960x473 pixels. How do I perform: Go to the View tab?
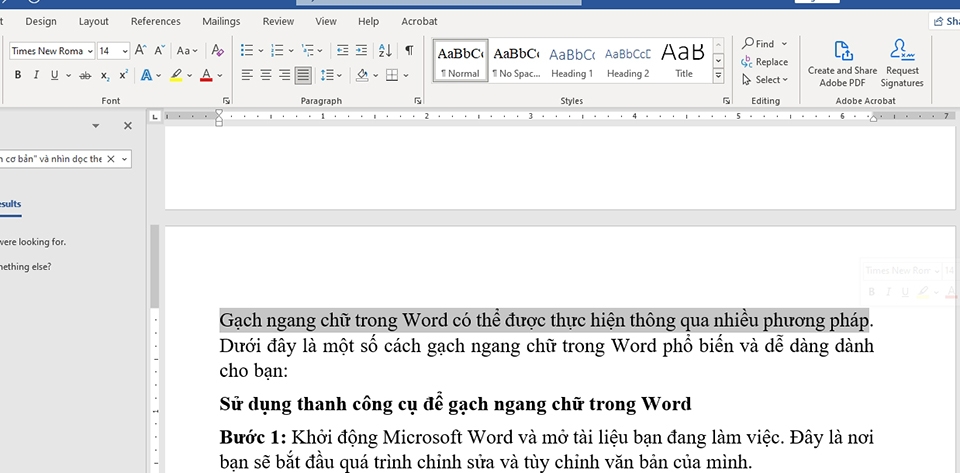[x=326, y=21]
